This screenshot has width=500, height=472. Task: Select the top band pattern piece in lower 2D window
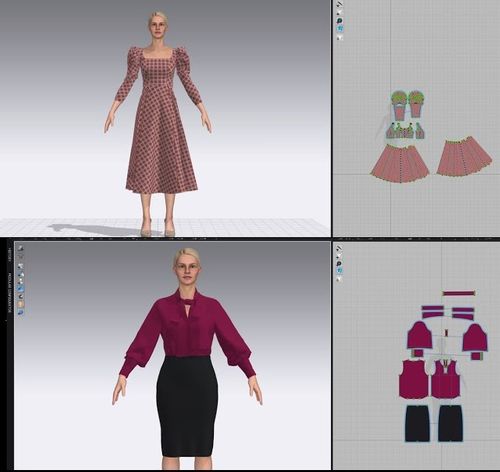pos(458,293)
